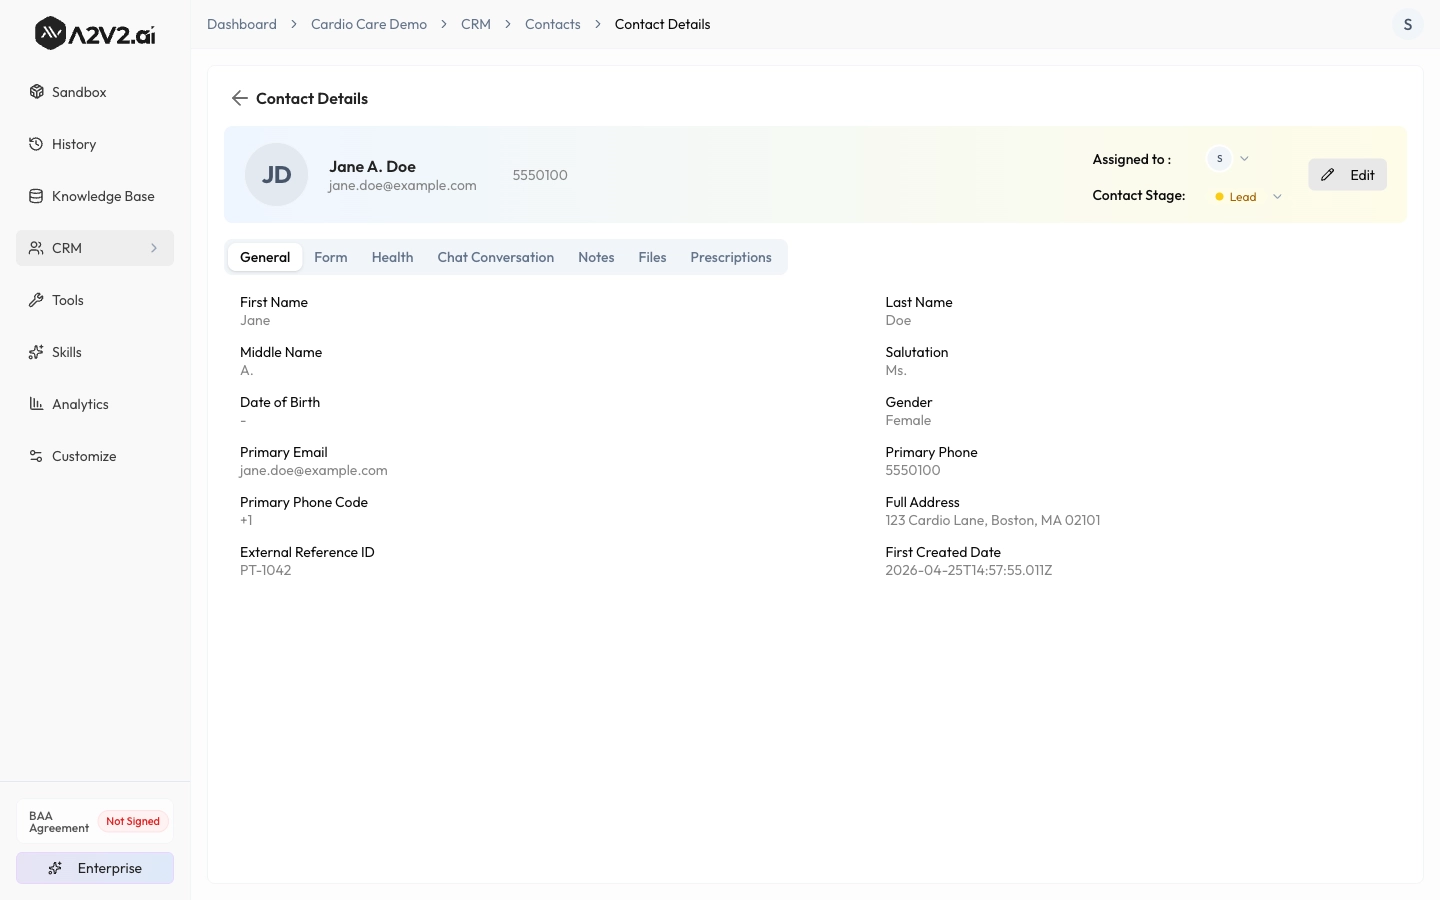Switch to the Health tab
The width and height of the screenshot is (1440, 900).
click(x=392, y=257)
